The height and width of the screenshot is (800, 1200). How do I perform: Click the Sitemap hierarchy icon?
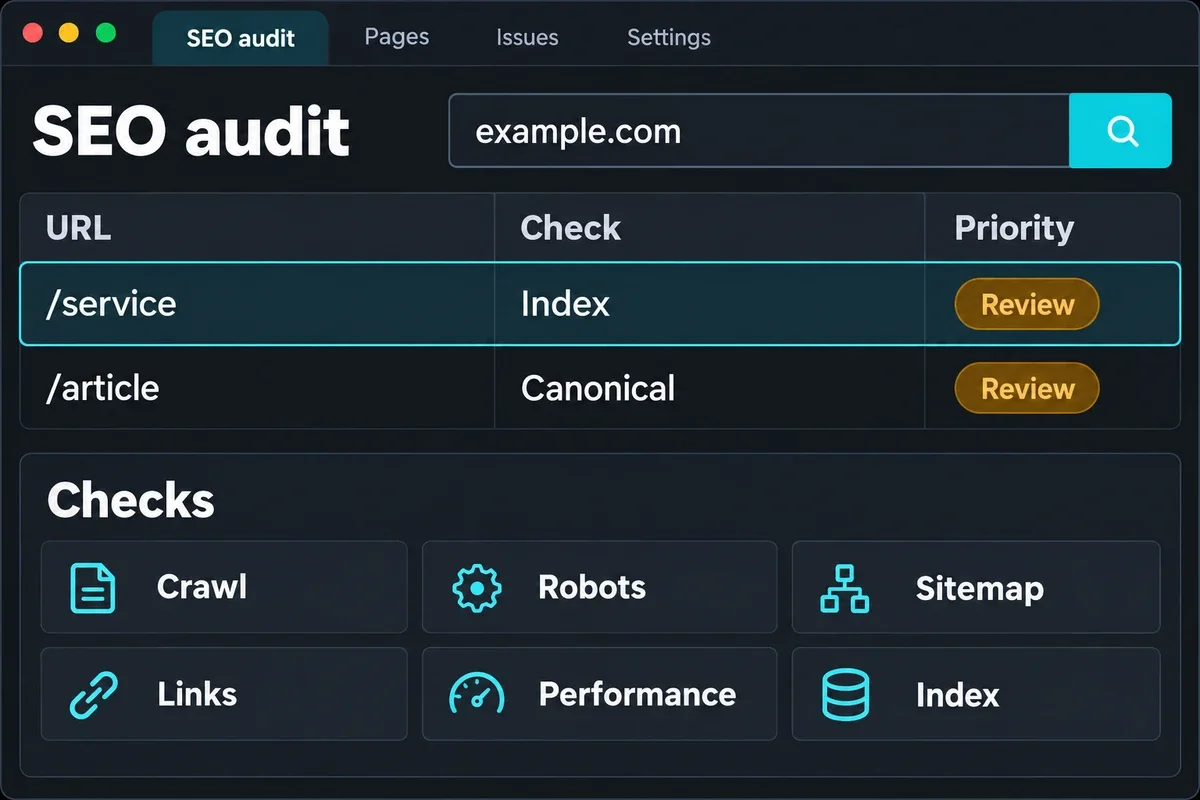pyautogui.click(x=844, y=588)
